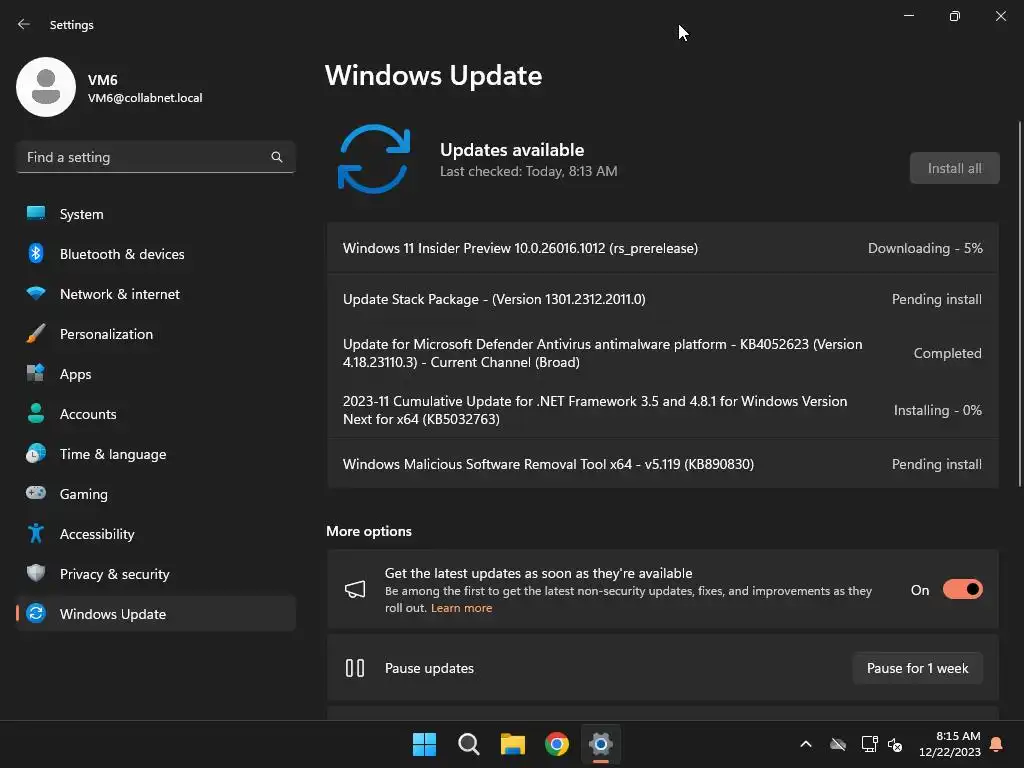This screenshot has height=768, width=1024.
Task: Navigate to Accounts settings
Action: pos(156,413)
